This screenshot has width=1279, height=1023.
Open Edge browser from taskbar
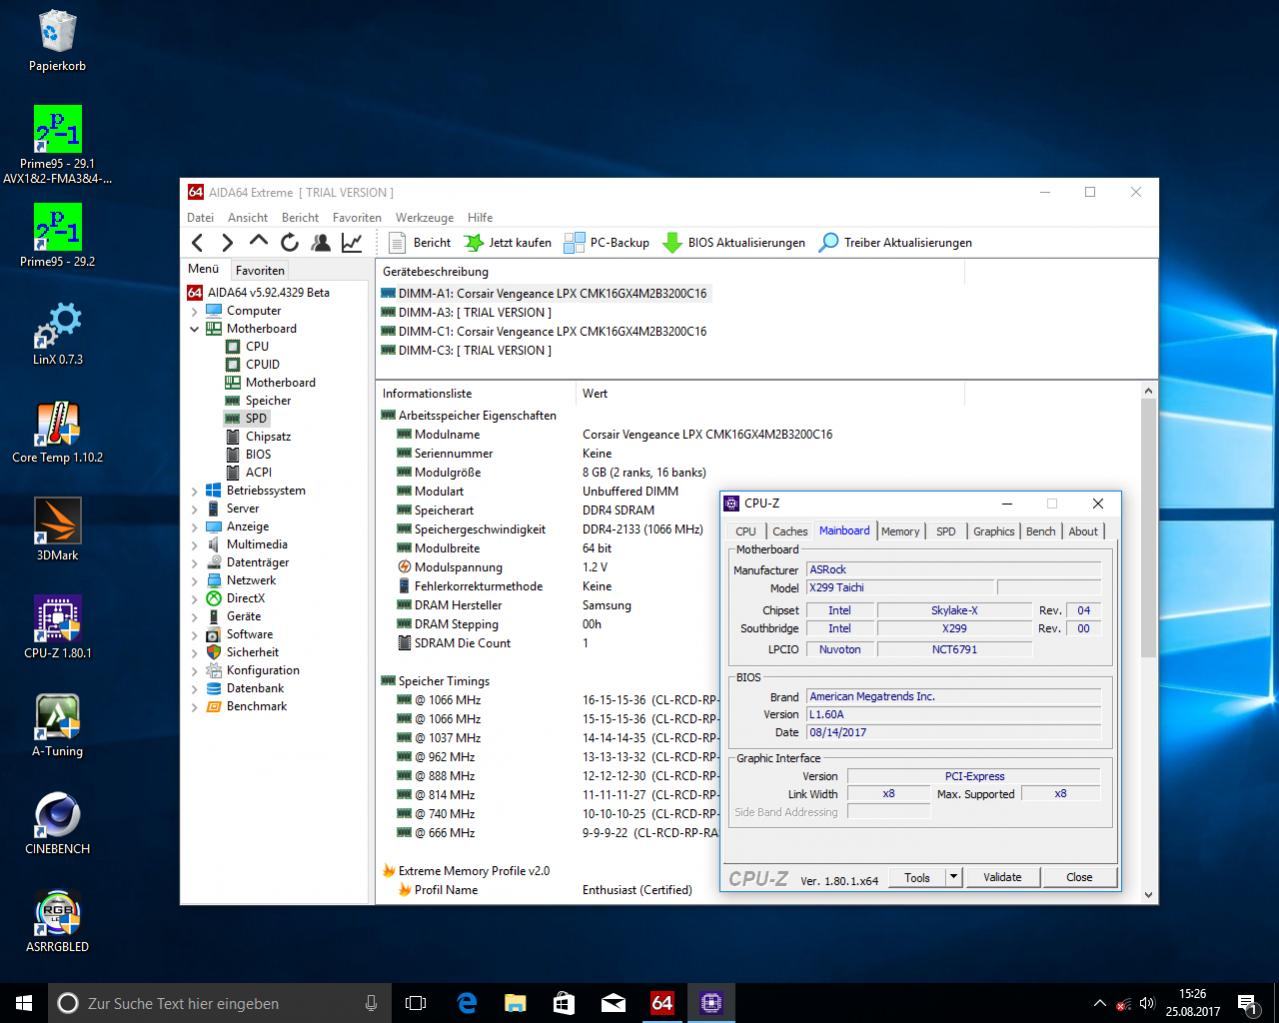click(466, 1002)
